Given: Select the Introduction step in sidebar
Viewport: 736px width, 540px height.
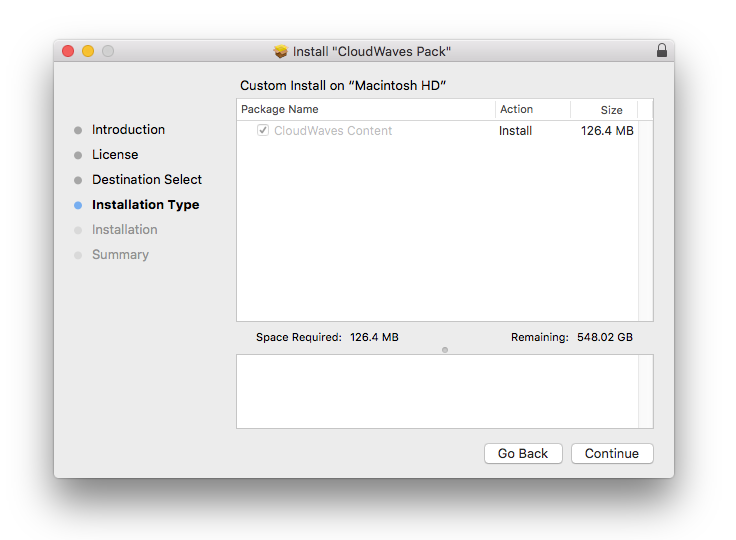Looking at the screenshot, I should tap(128, 130).
